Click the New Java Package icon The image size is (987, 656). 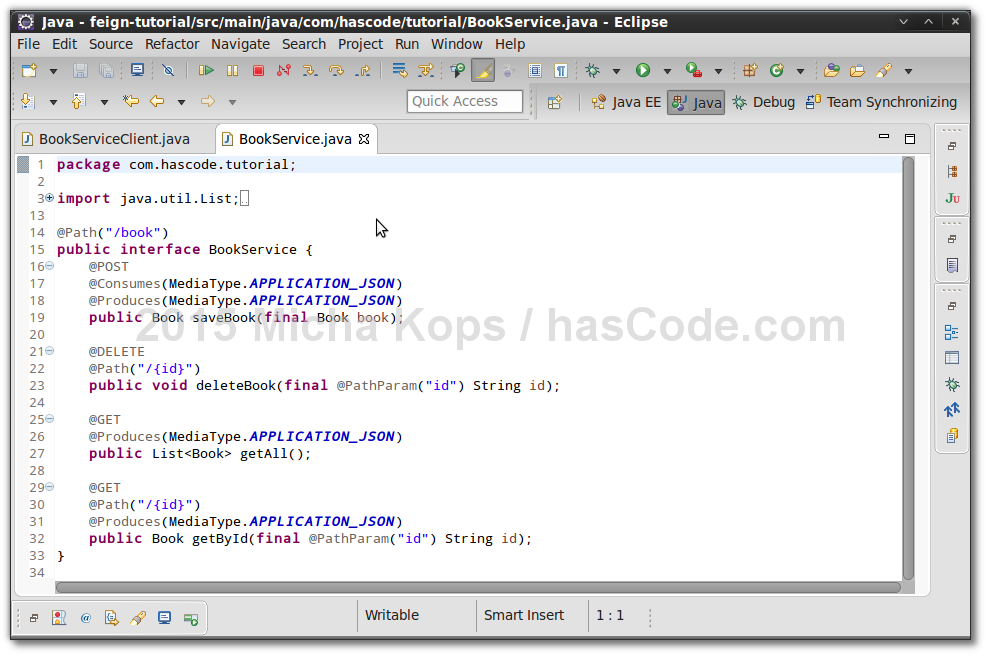click(x=749, y=70)
